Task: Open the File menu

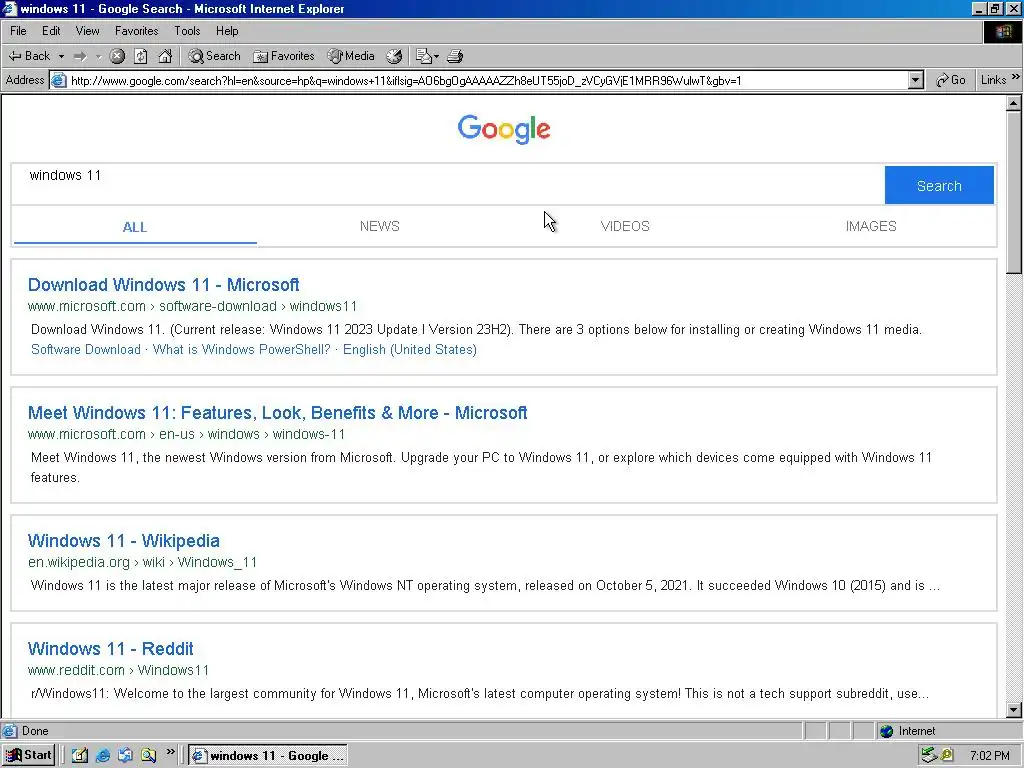Action: (x=18, y=31)
